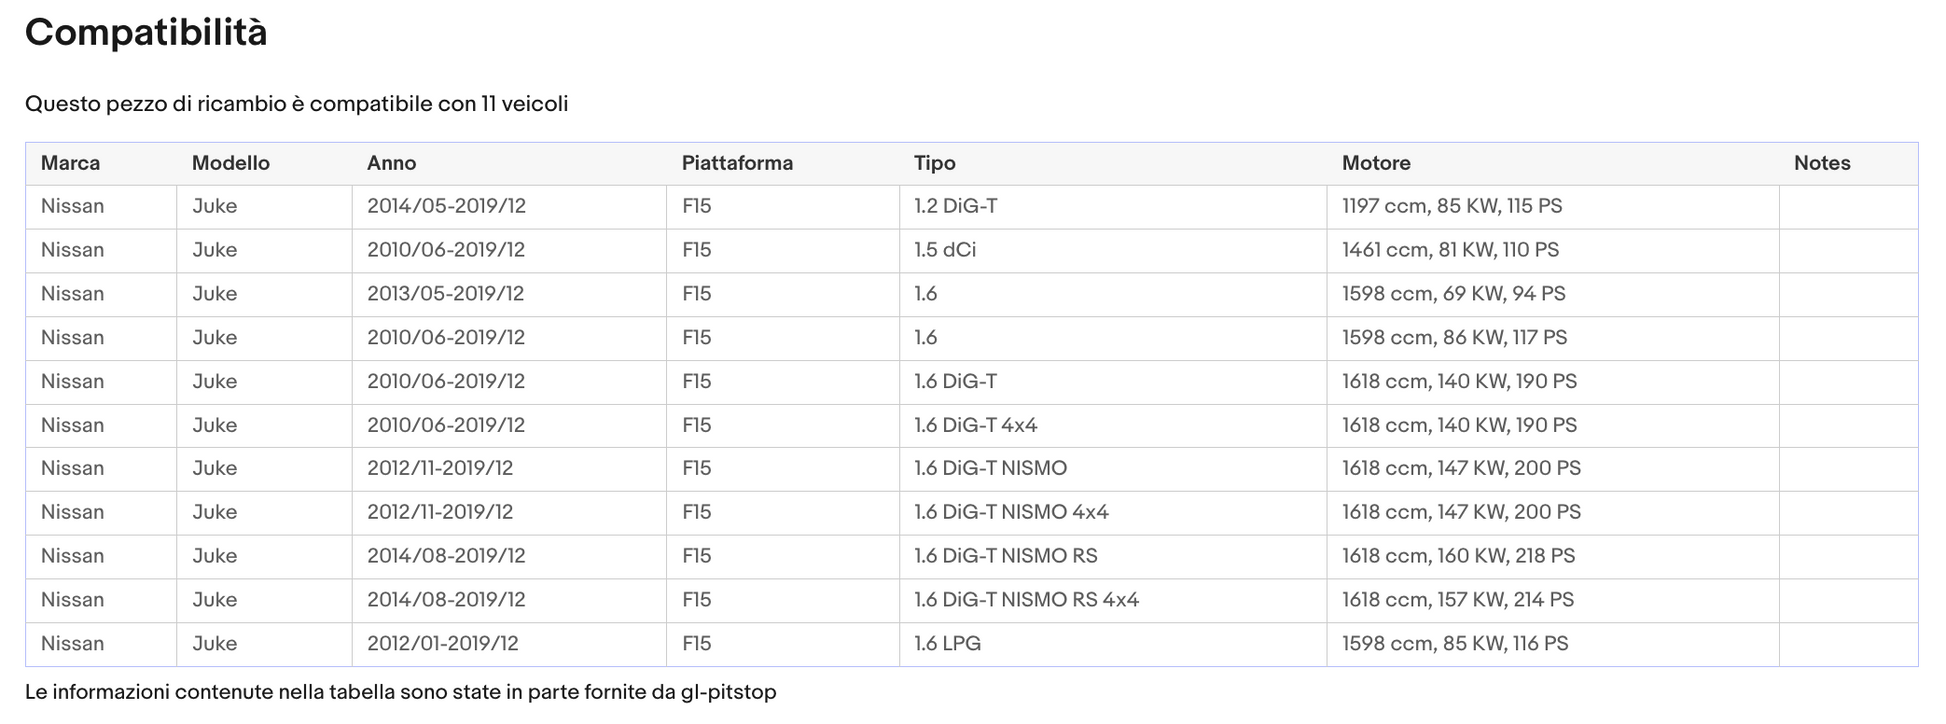Click the 1197 ccm, 85 KW engine cell
This screenshot has width=1946, height=724.
(1451, 206)
